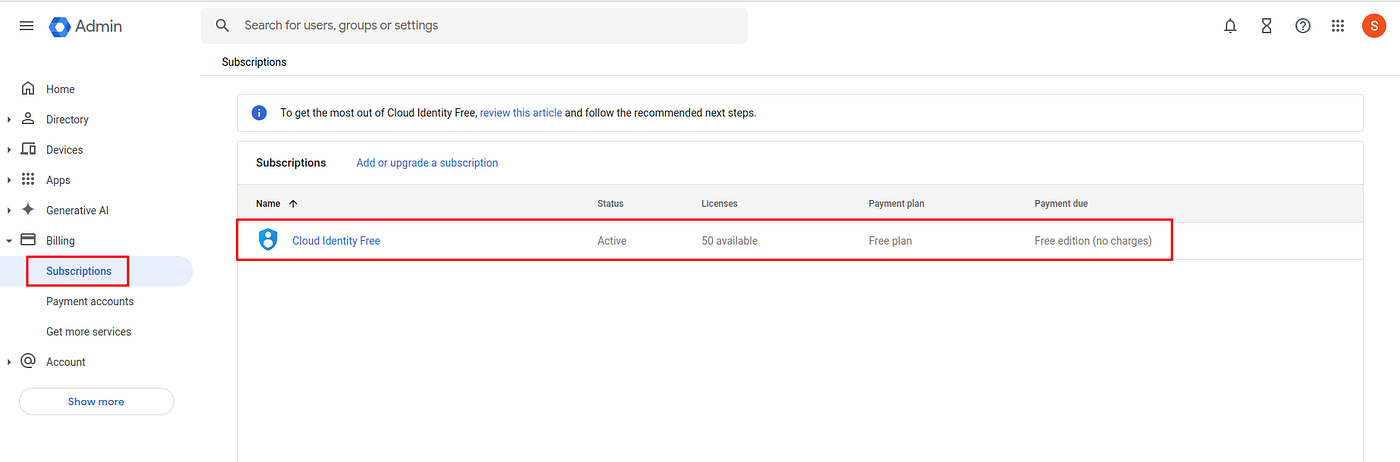Click Add or upgrade a subscription
The width and height of the screenshot is (1400, 462).
click(427, 162)
